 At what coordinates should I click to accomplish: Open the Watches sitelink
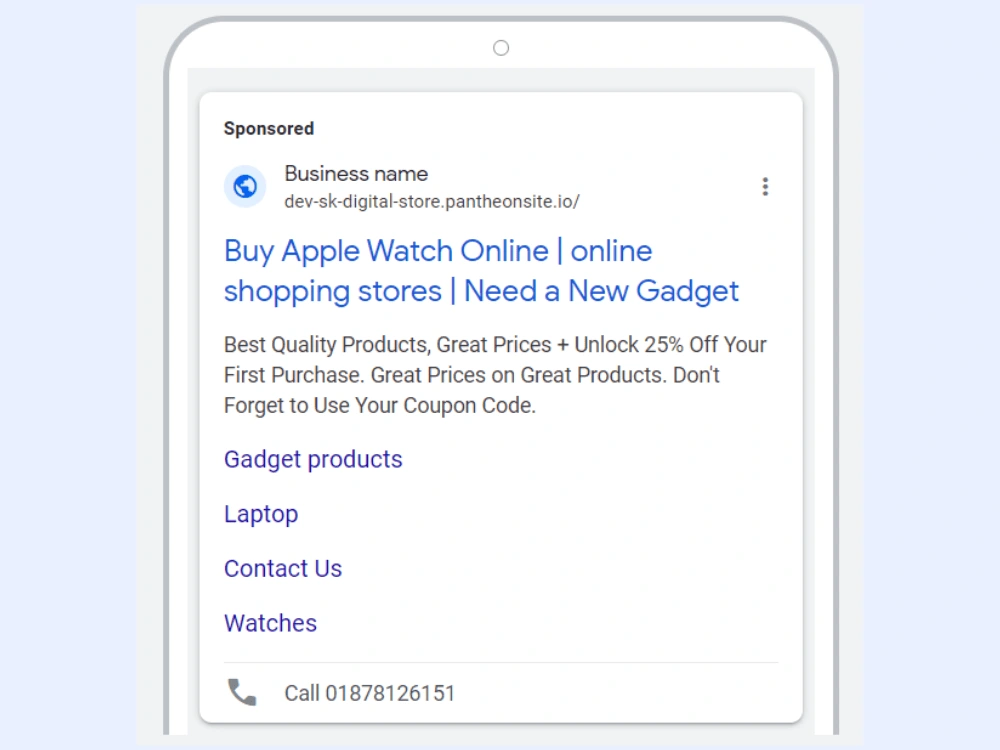[x=270, y=623]
